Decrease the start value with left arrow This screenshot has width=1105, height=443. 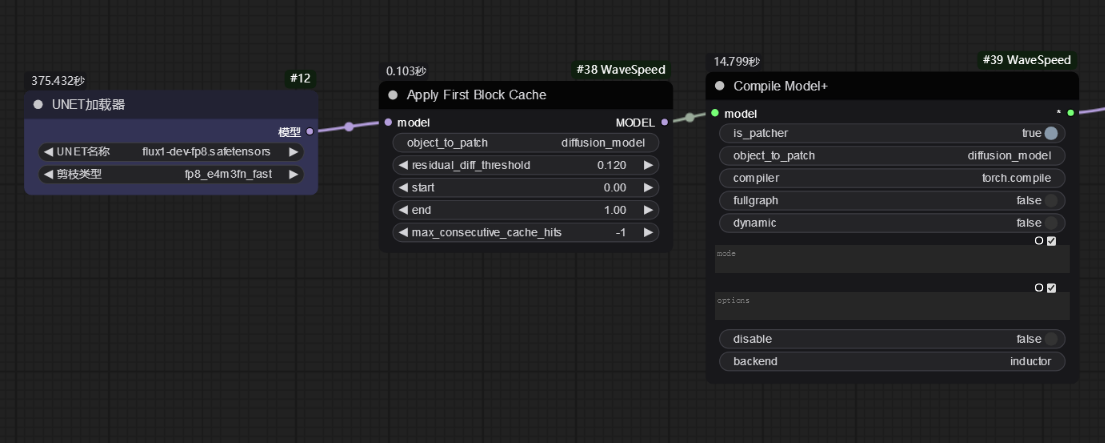point(403,188)
